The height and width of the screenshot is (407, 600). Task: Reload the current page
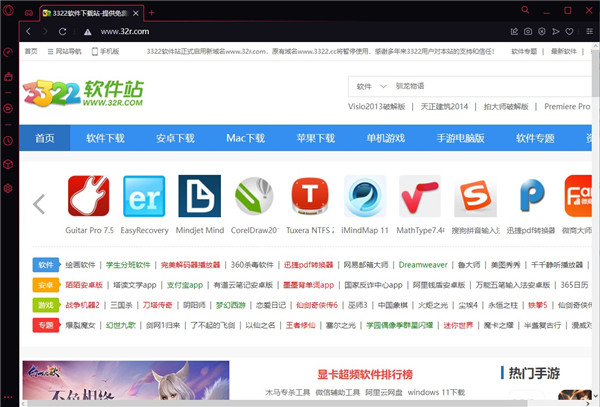pyautogui.click(x=62, y=31)
